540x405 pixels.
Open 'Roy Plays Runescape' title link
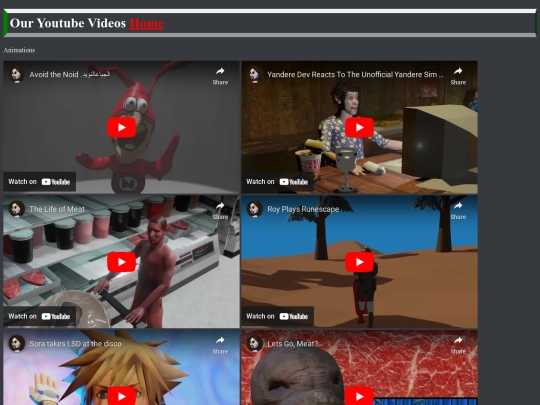coord(303,209)
